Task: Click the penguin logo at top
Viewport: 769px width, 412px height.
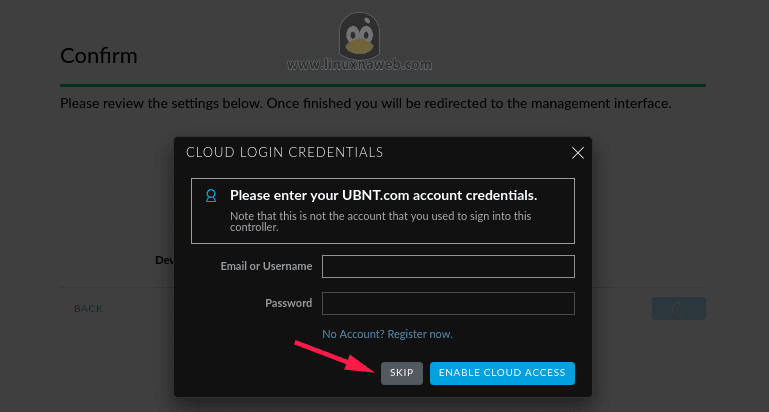Action: tap(359, 35)
